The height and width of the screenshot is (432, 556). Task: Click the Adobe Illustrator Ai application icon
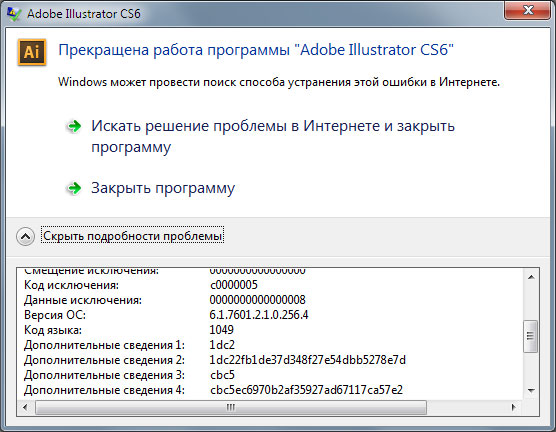click(32, 52)
